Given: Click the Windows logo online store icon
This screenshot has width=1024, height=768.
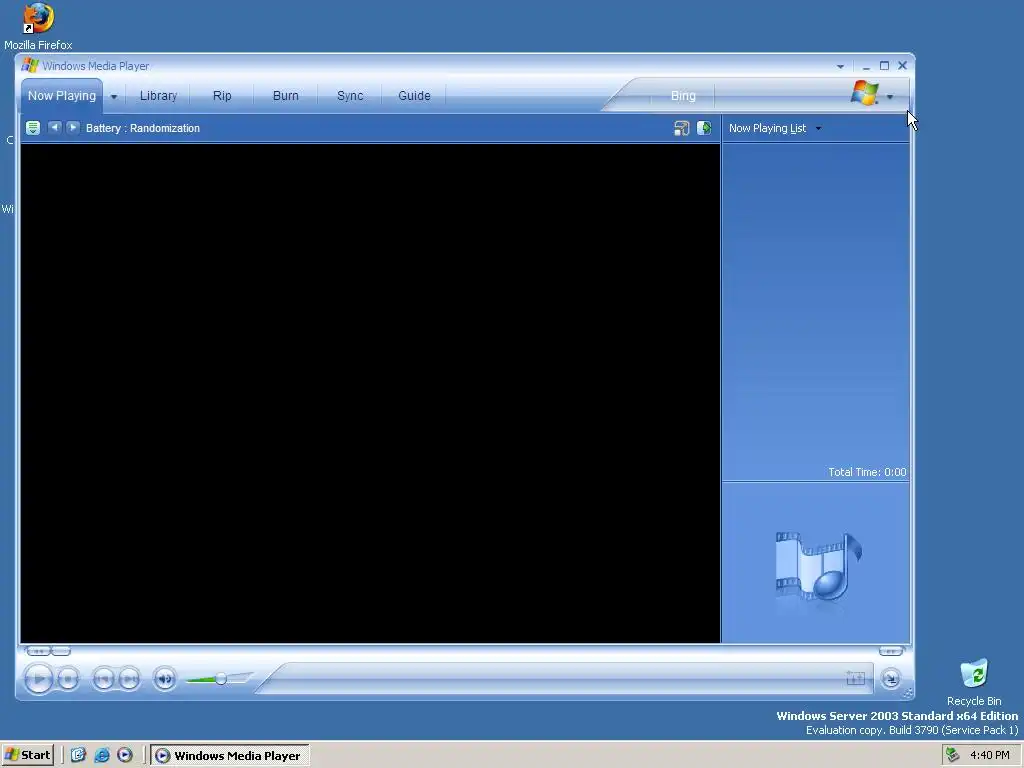Looking at the screenshot, I should pos(864,93).
